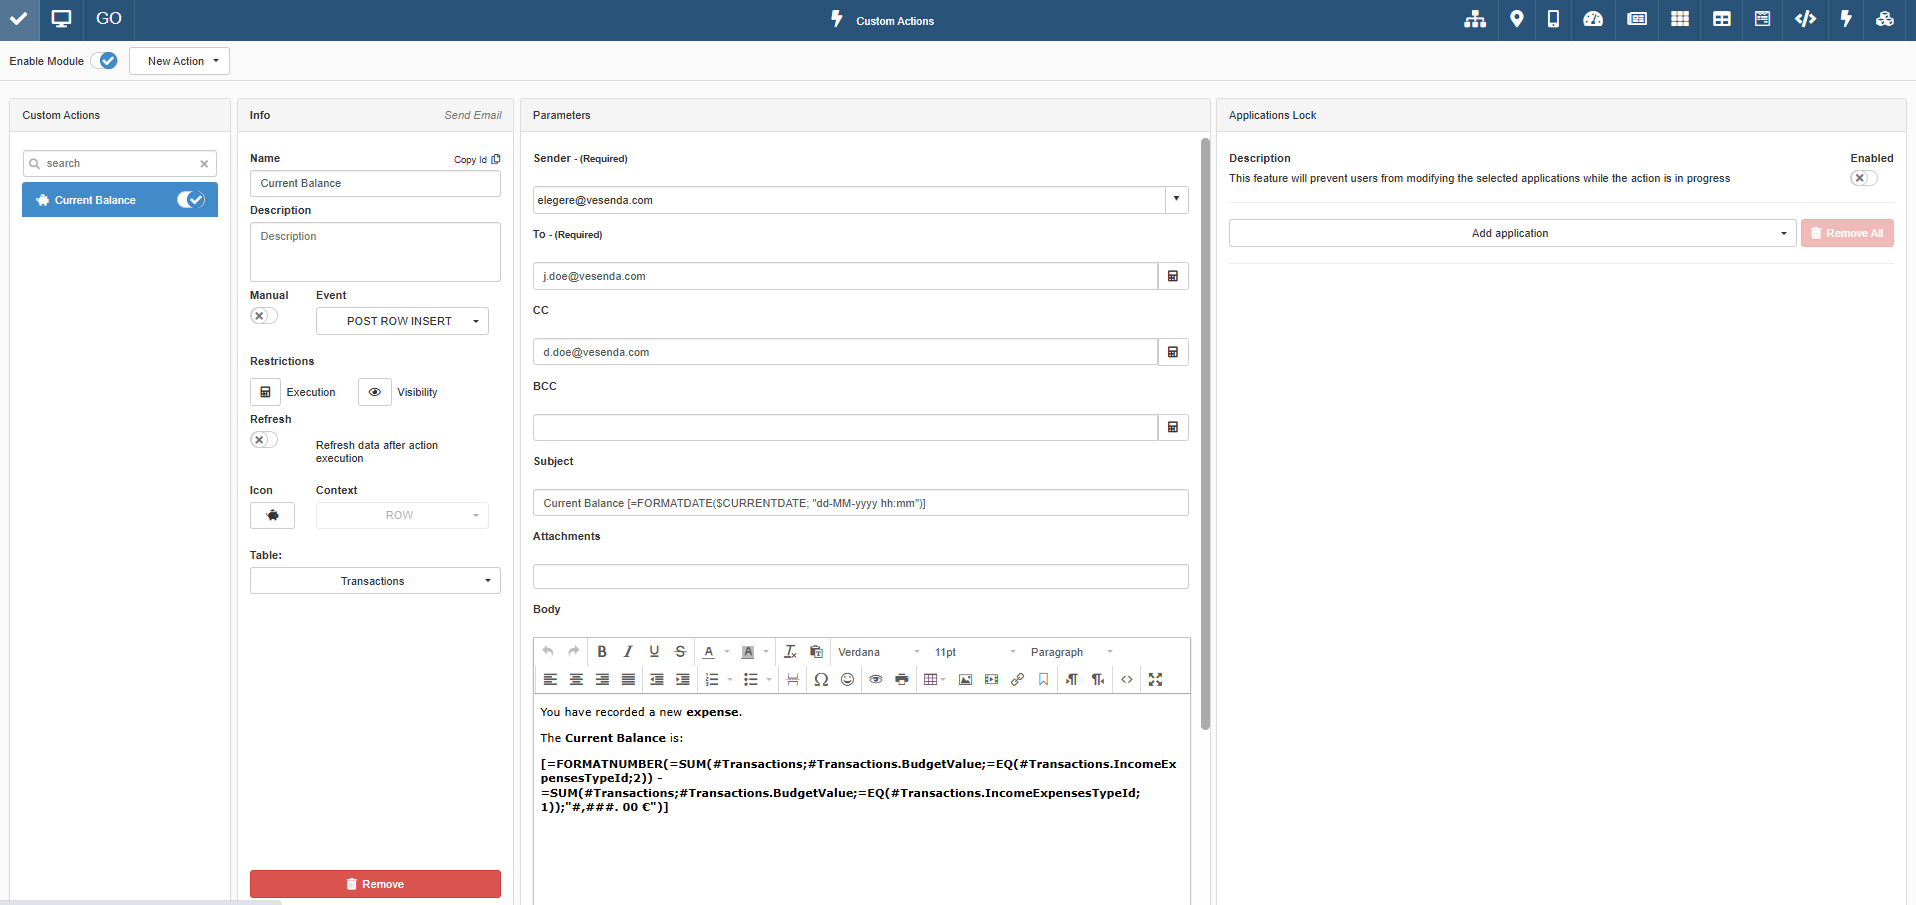This screenshot has height=905, width=1916.
Task: Open the background color picker arrow
Action: 766,652
